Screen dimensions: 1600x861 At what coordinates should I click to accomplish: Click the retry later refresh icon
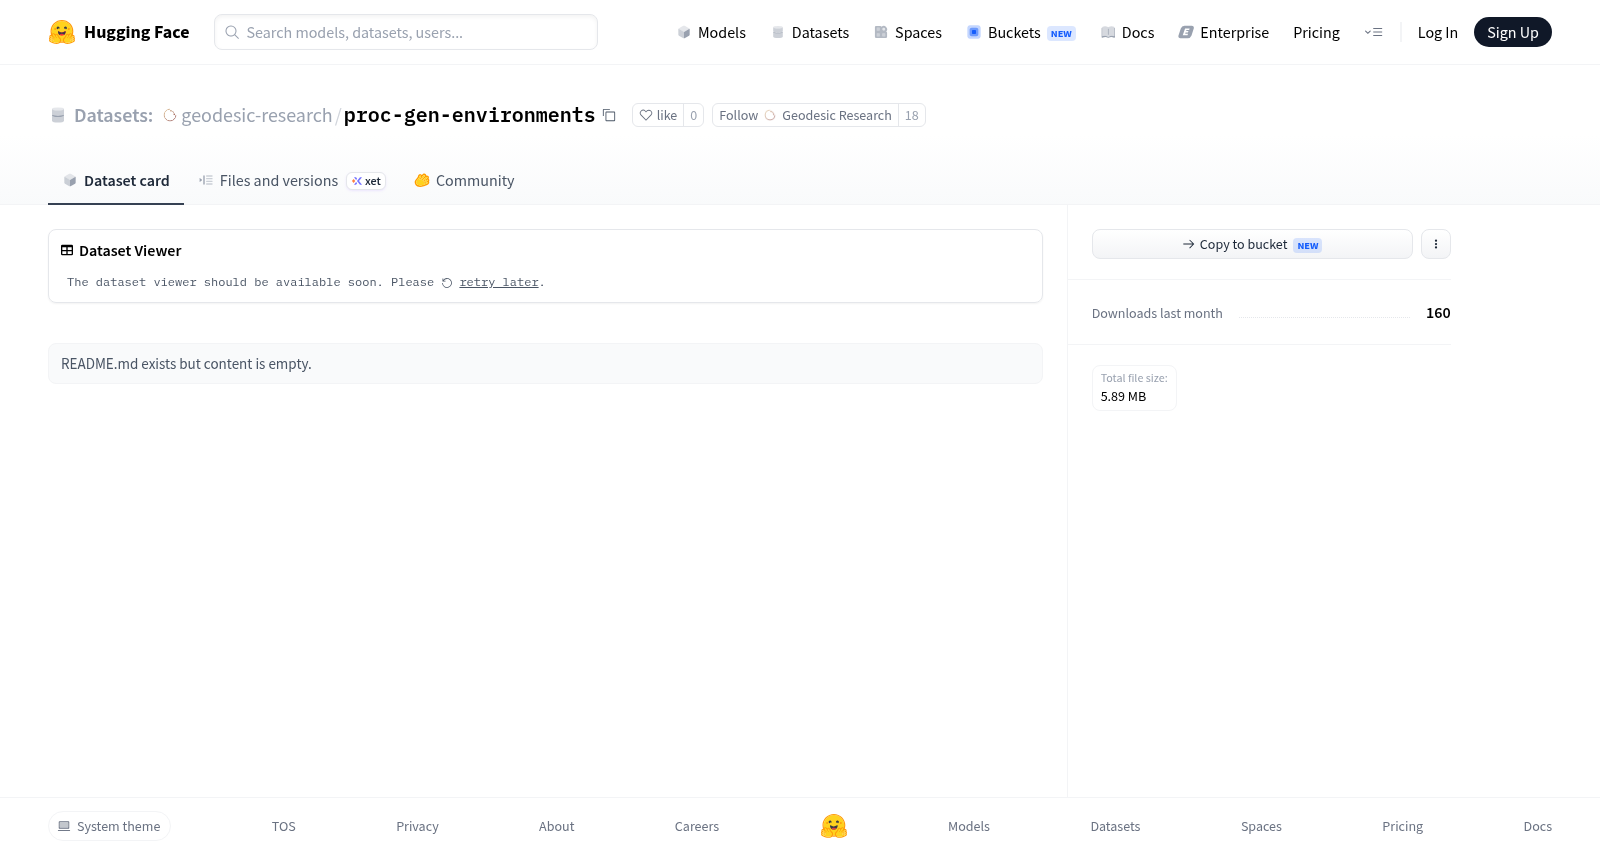[447, 283]
